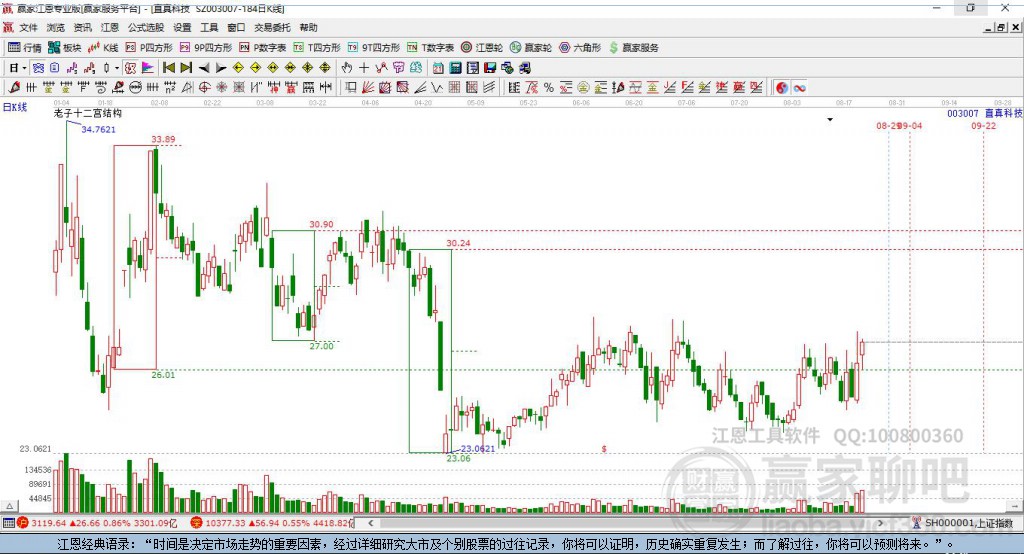Screen dimensions: 1024x554
Task: Click the black left arrow icon
Action: point(204,68)
